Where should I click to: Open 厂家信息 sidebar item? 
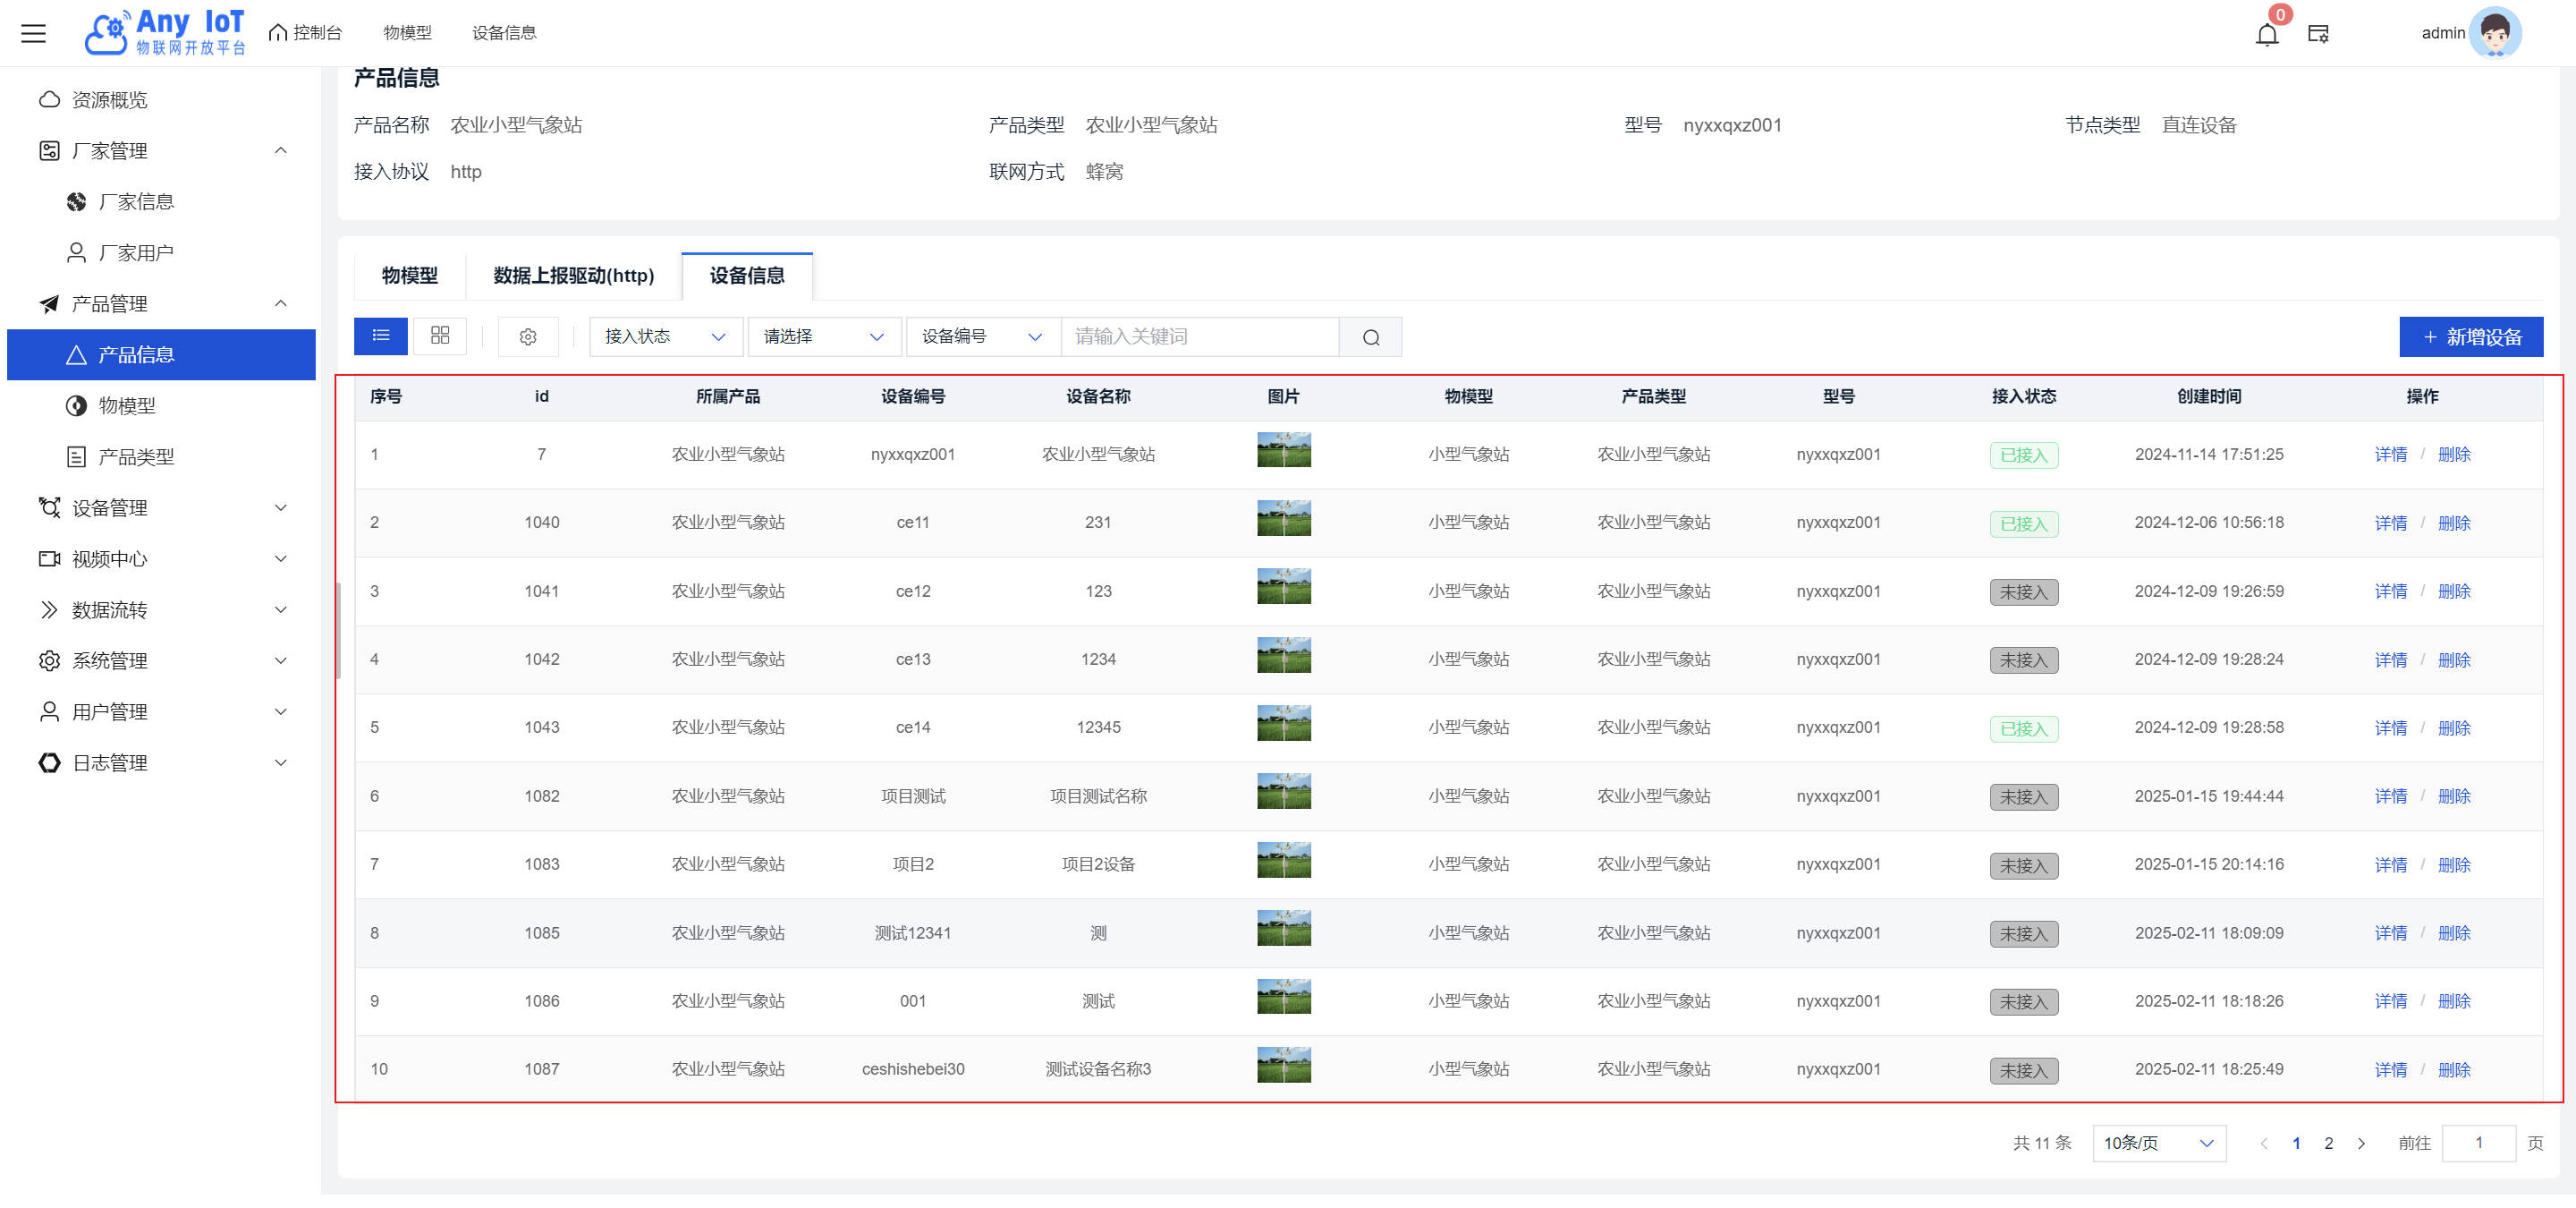[x=136, y=202]
